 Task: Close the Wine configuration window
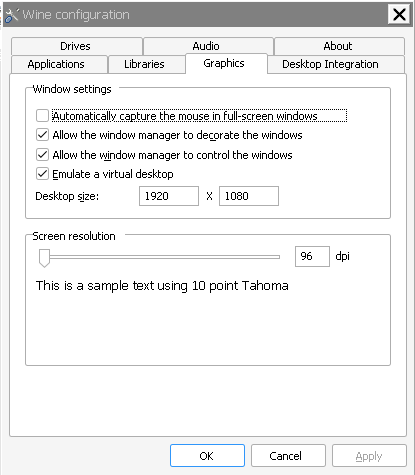tap(399, 15)
